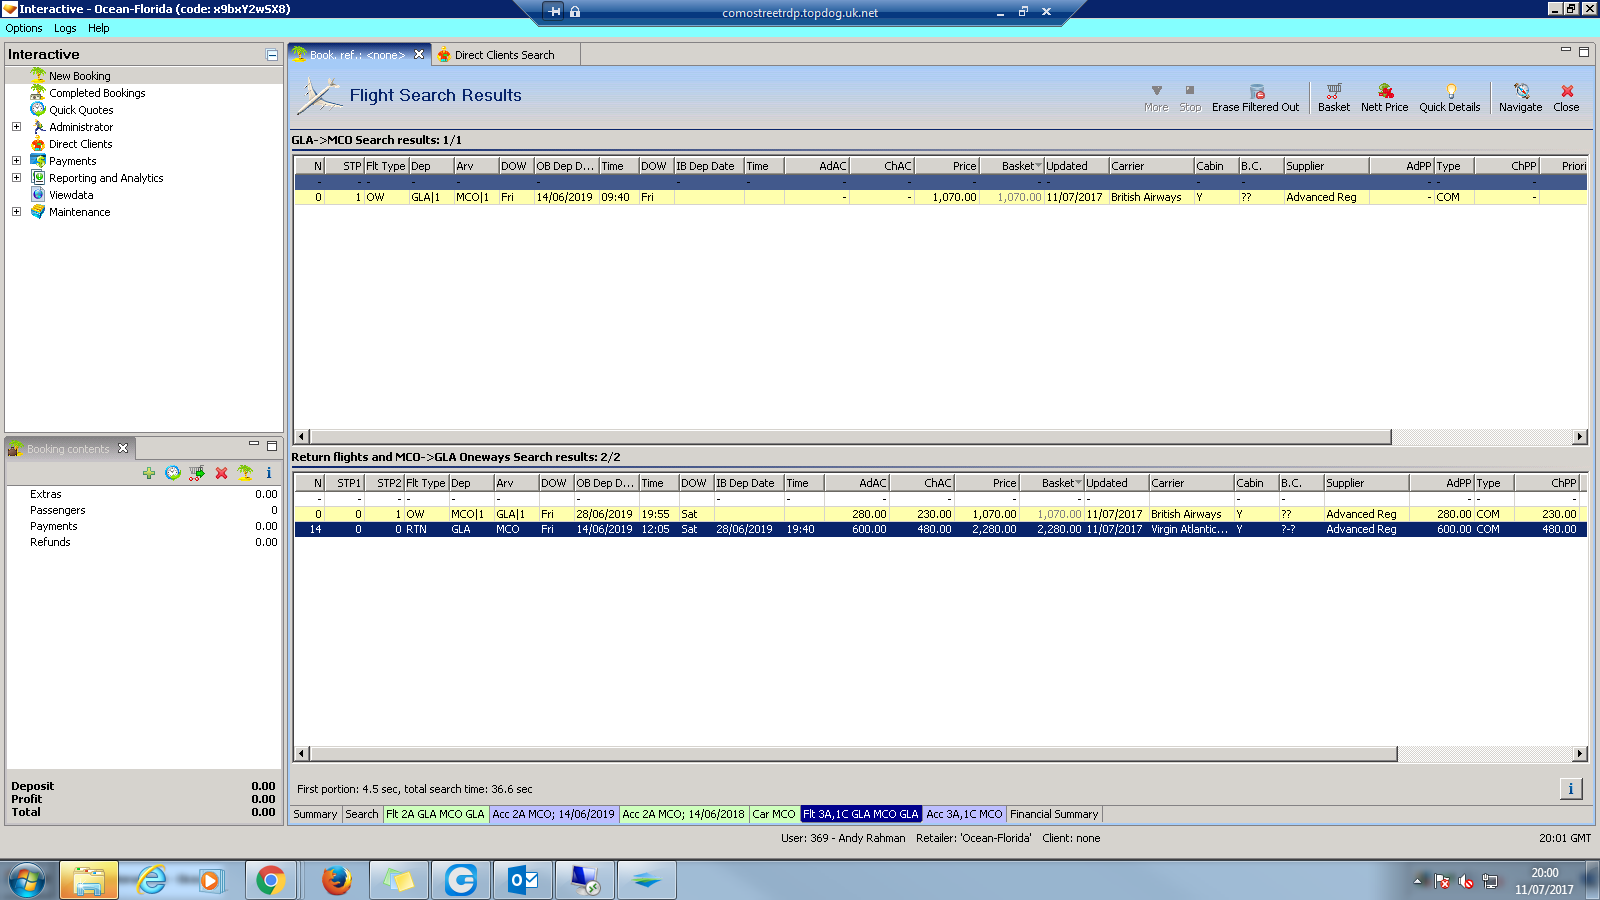This screenshot has height=900, width=1600.
Task: Click the Navigate compass icon
Action: click(x=1520, y=97)
